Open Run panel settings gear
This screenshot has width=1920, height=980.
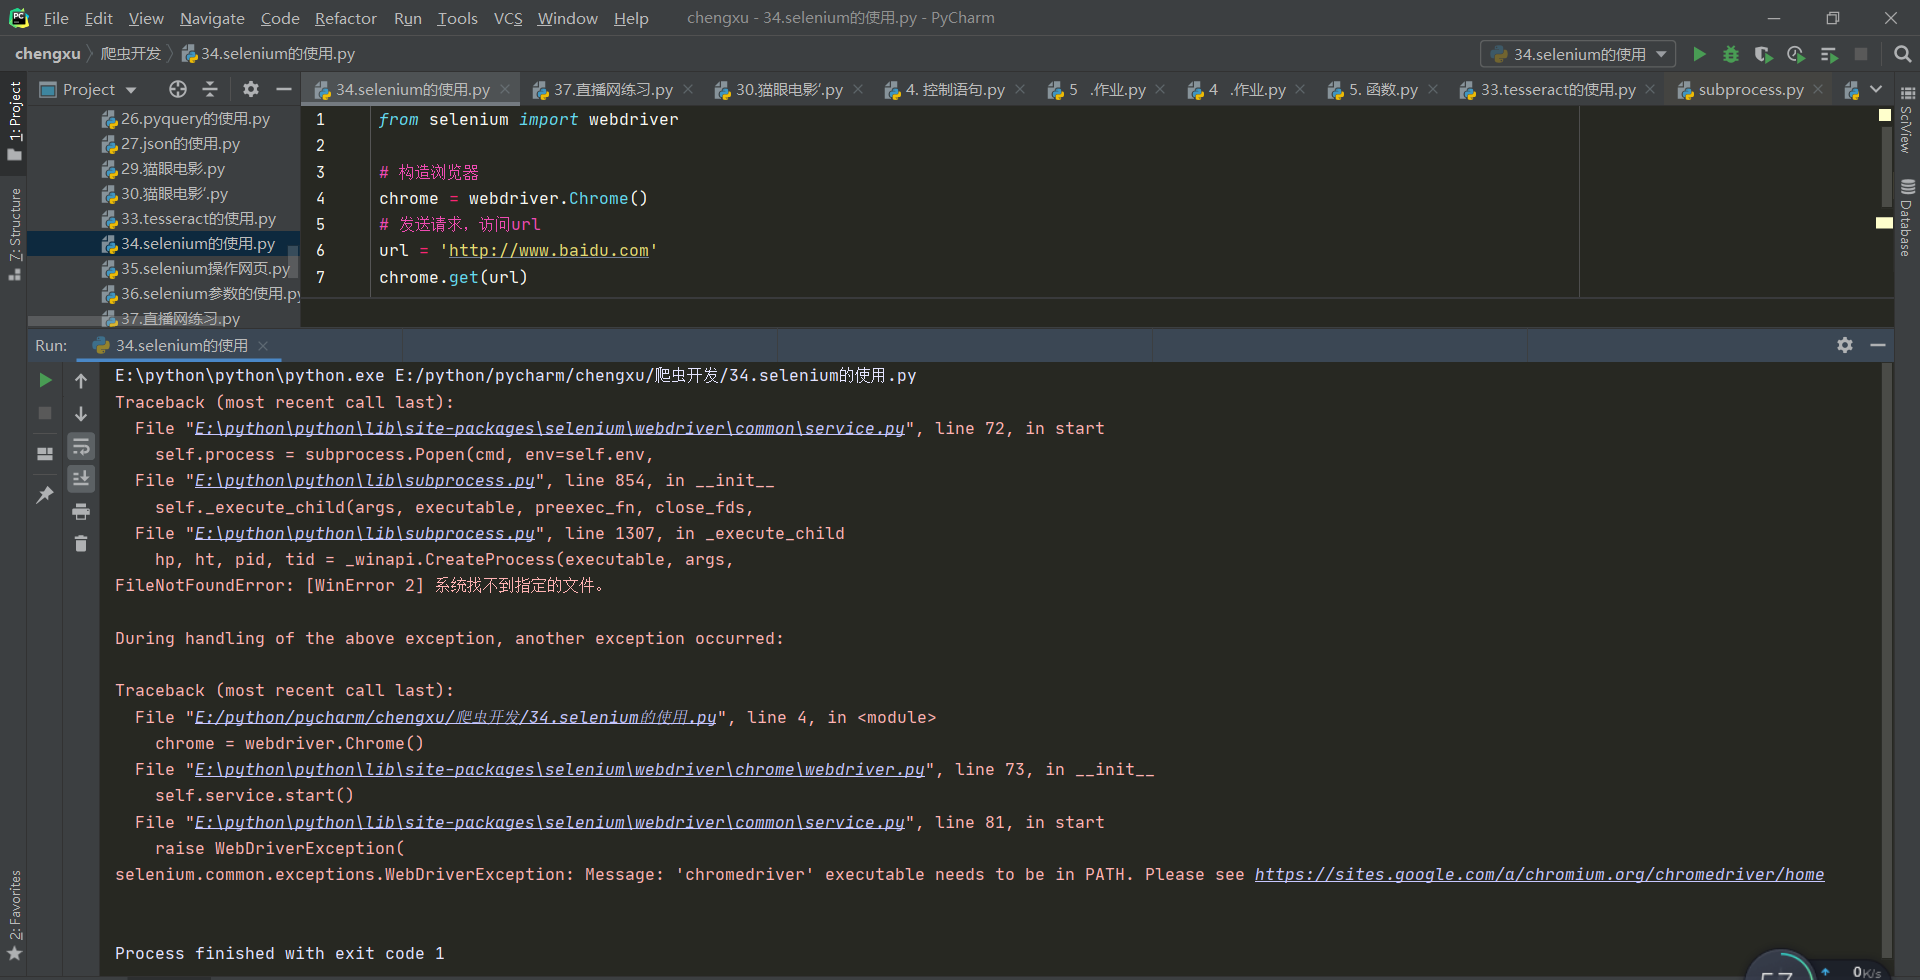[x=1845, y=345]
